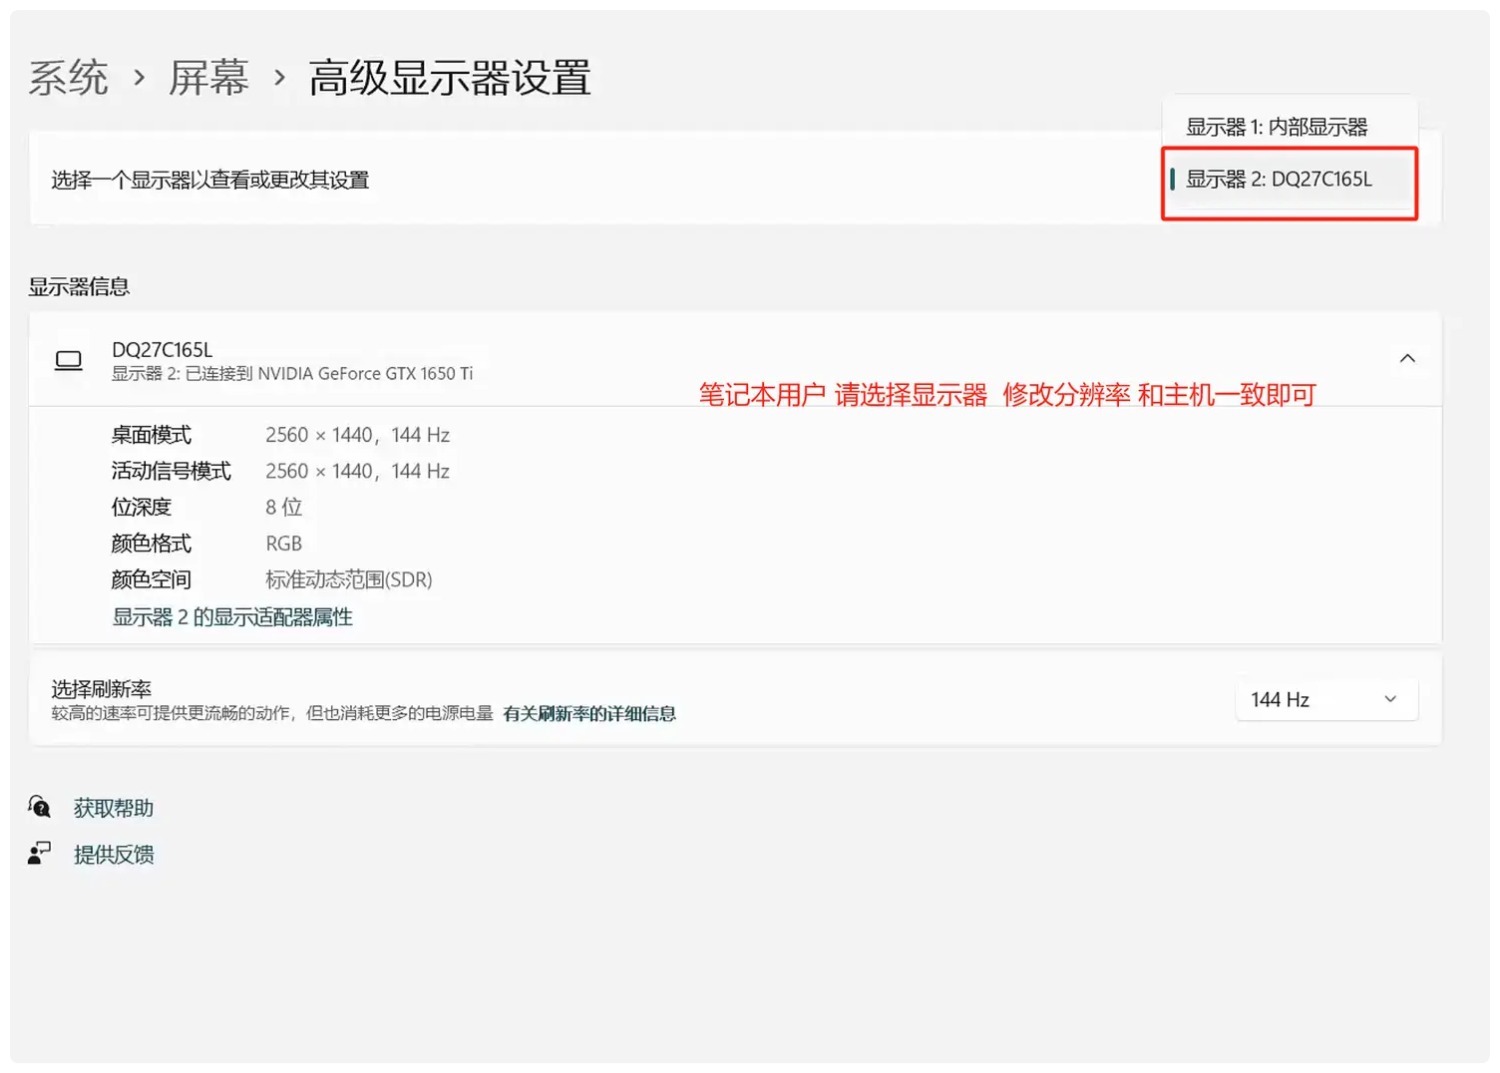The width and height of the screenshot is (1500, 1073).
Task: Click the 获取帮助 text link
Action: coord(113,808)
